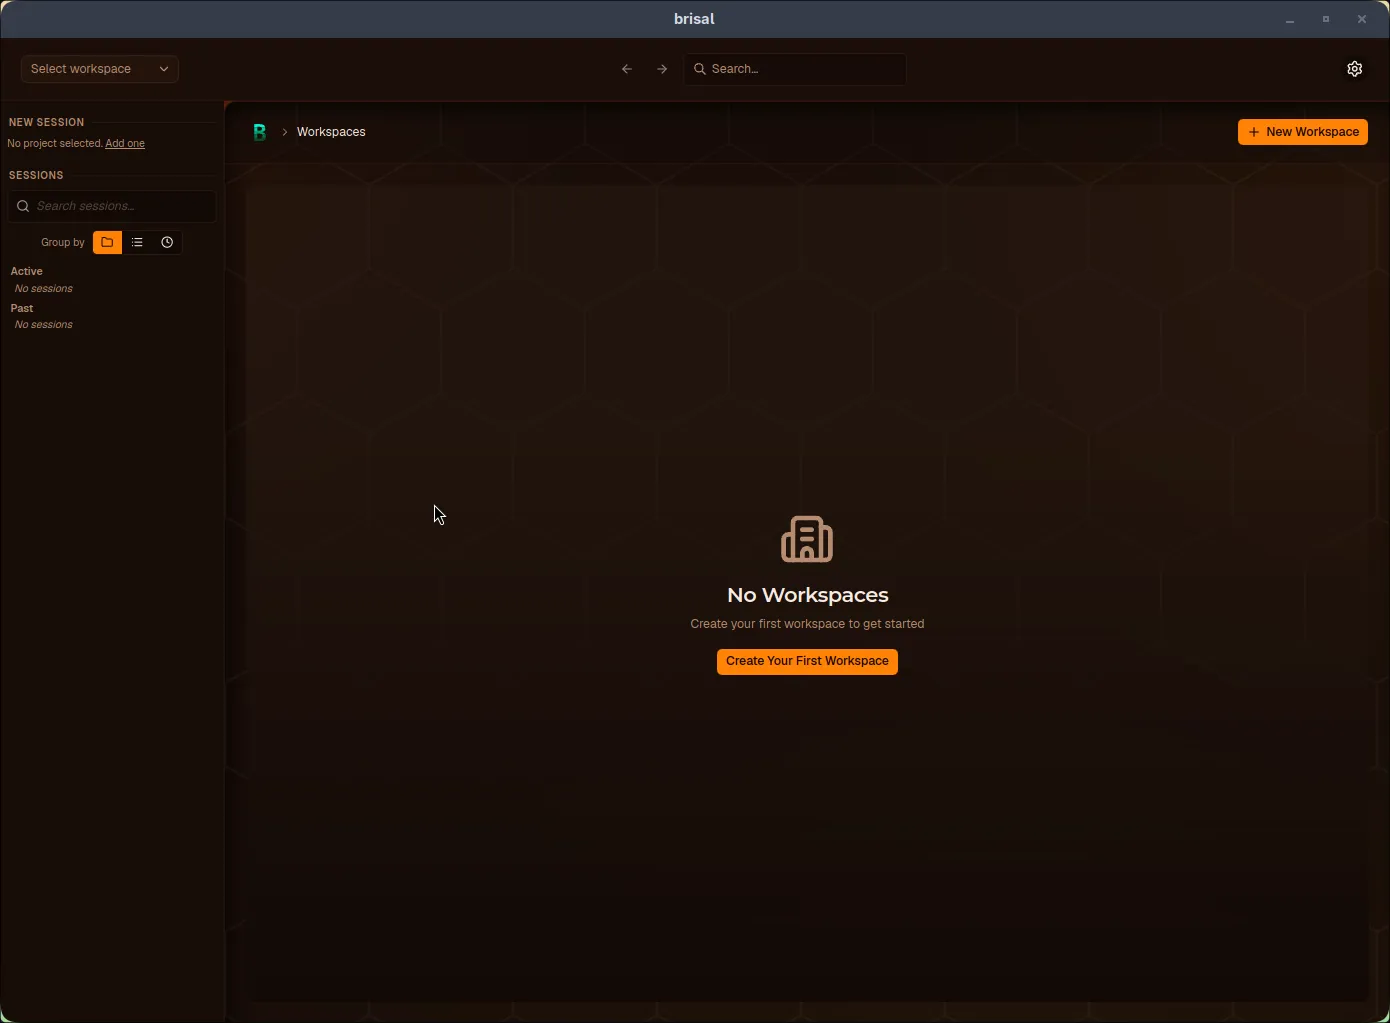This screenshot has height=1023, width=1390.
Task: Click the No Workspaces heading
Action: pyautogui.click(x=808, y=595)
